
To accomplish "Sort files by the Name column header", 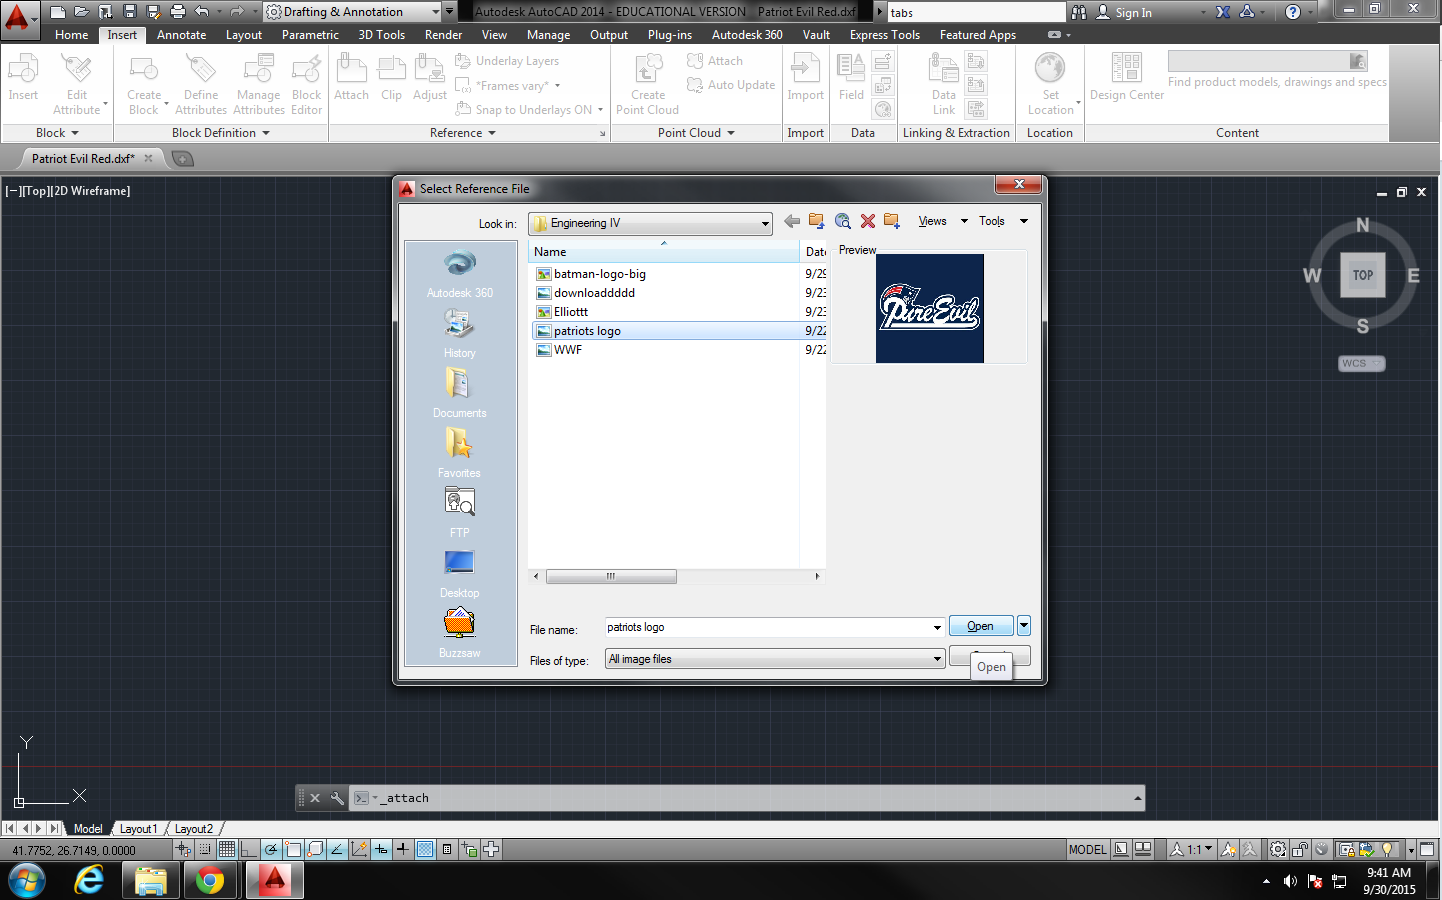I will click(664, 252).
